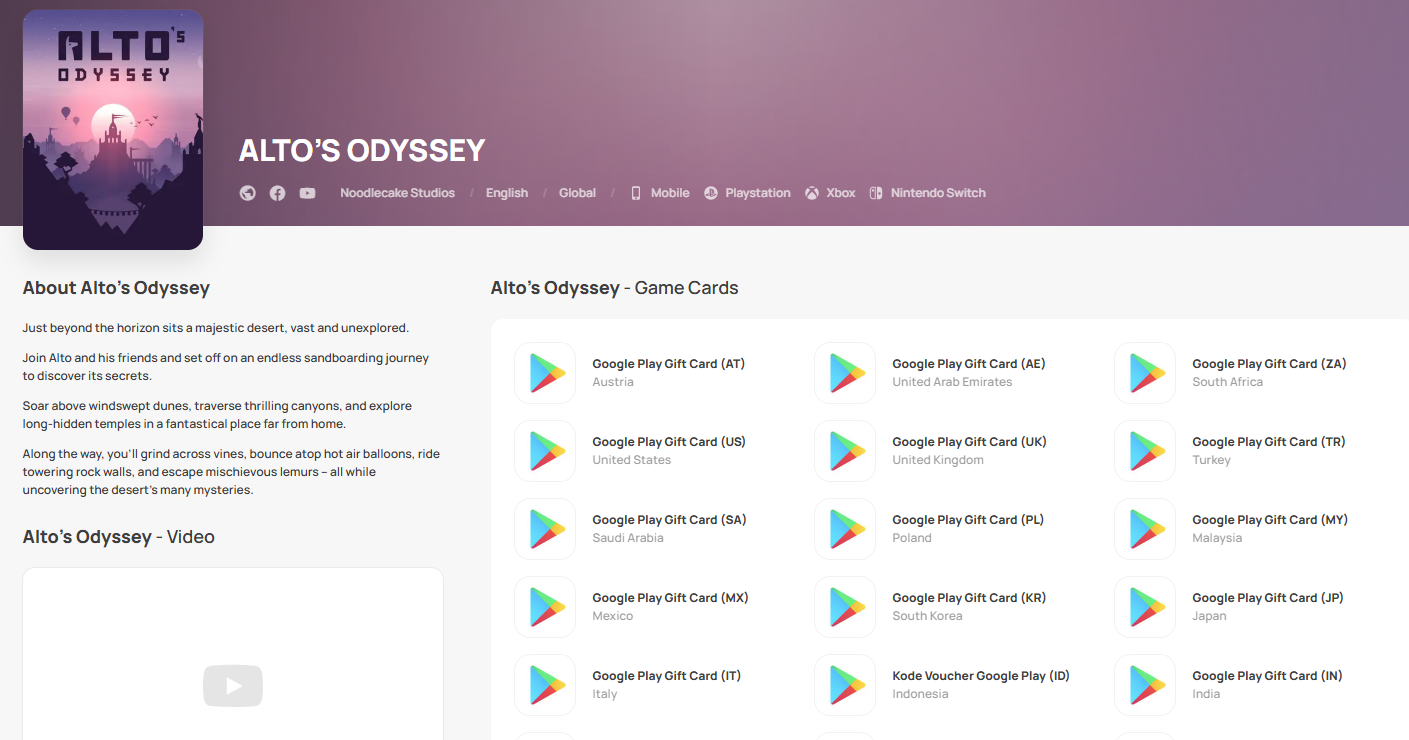Open the Facebook icon in header
Image resolution: width=1409 pixels, height=740 pixels.
click(x=278, y=193)
